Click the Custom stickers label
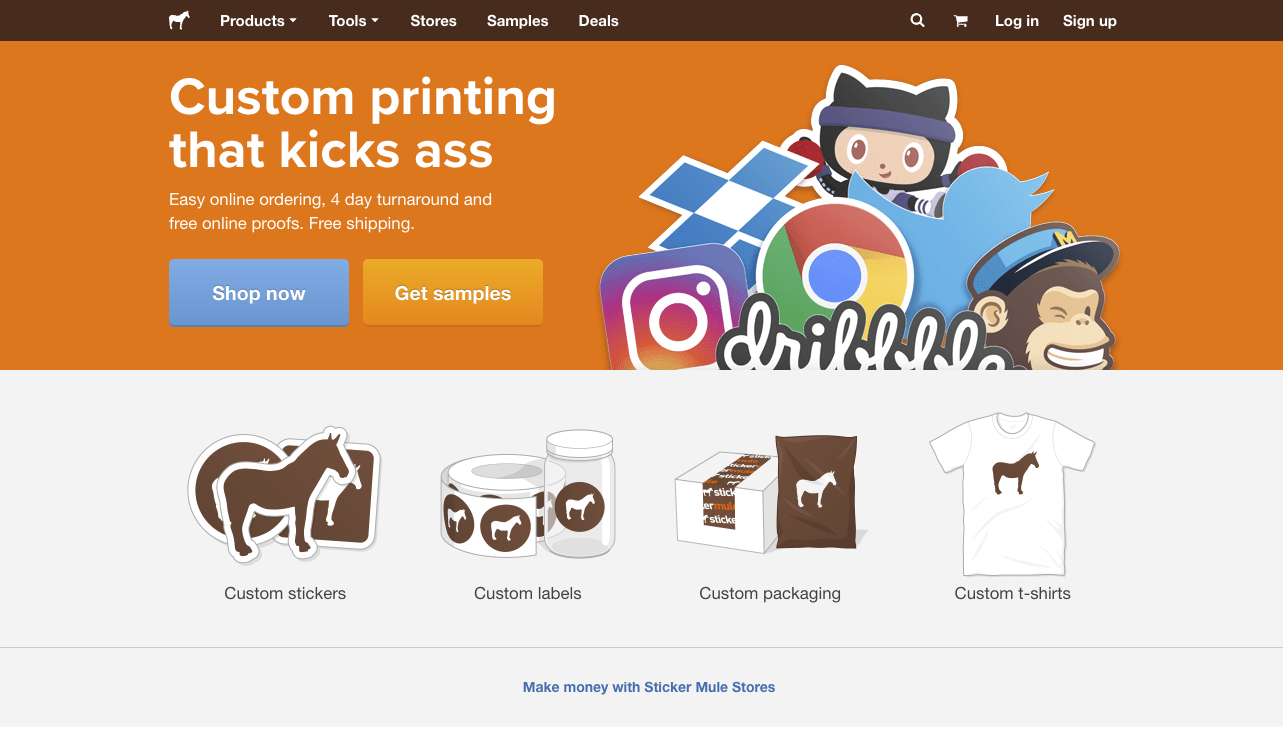Image resolution: width=1283 pixels, height=732 pixels. click(x=285, y=593)
